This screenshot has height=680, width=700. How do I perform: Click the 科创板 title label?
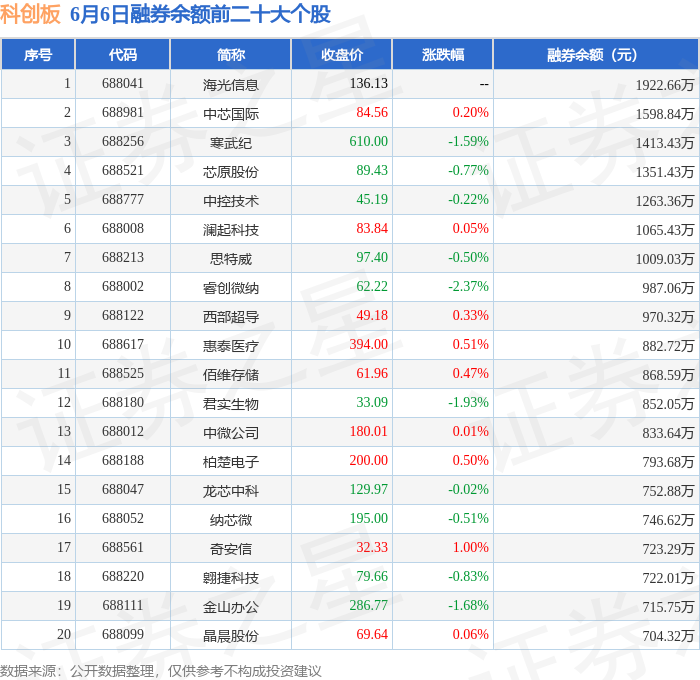click(30, 14)
